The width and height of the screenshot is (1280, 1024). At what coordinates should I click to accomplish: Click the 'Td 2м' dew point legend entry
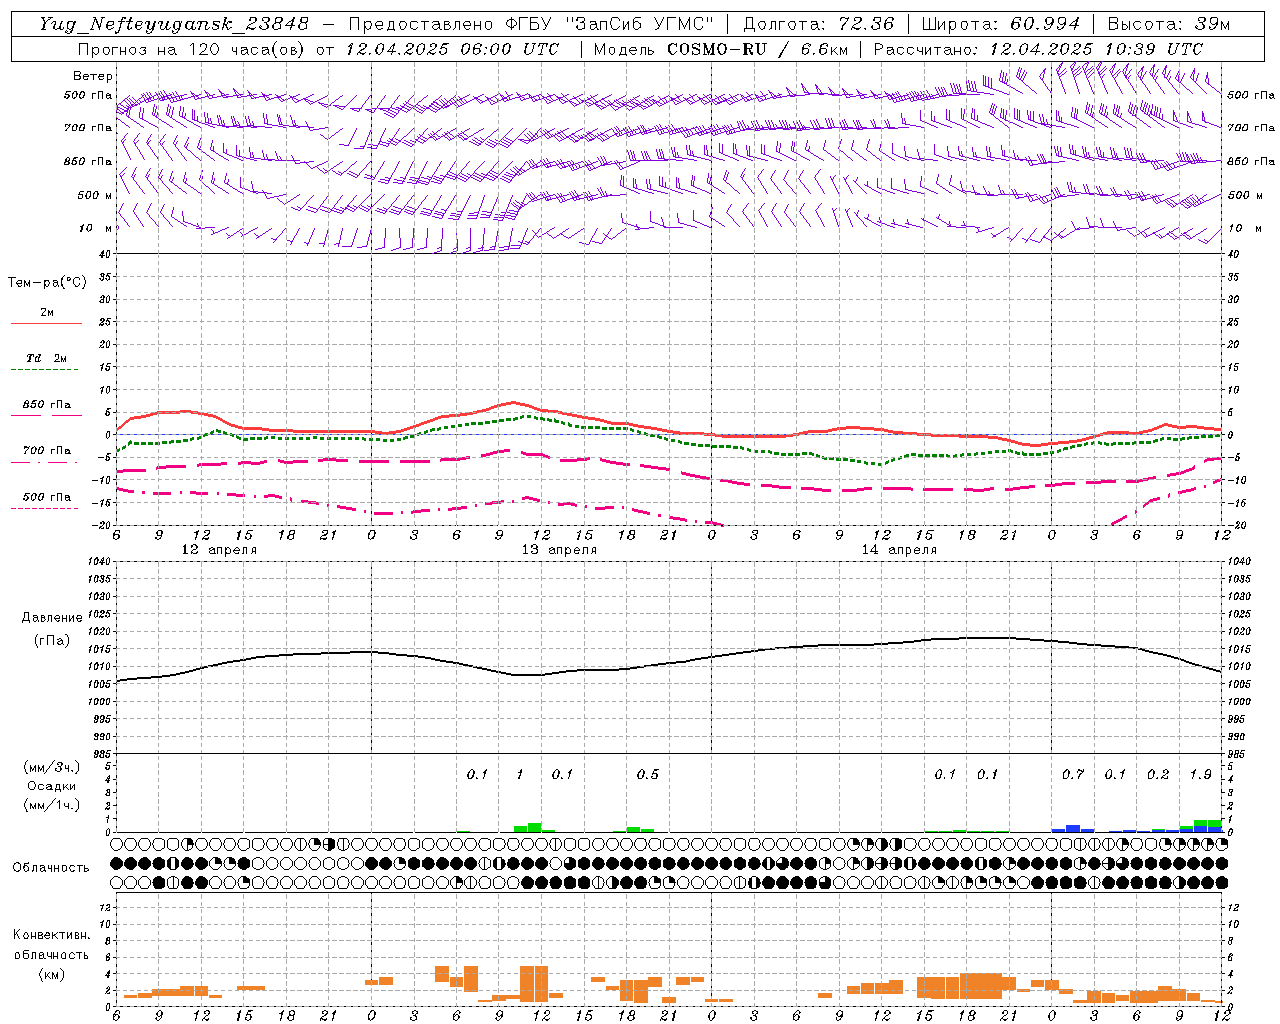[x=47, y=358]
